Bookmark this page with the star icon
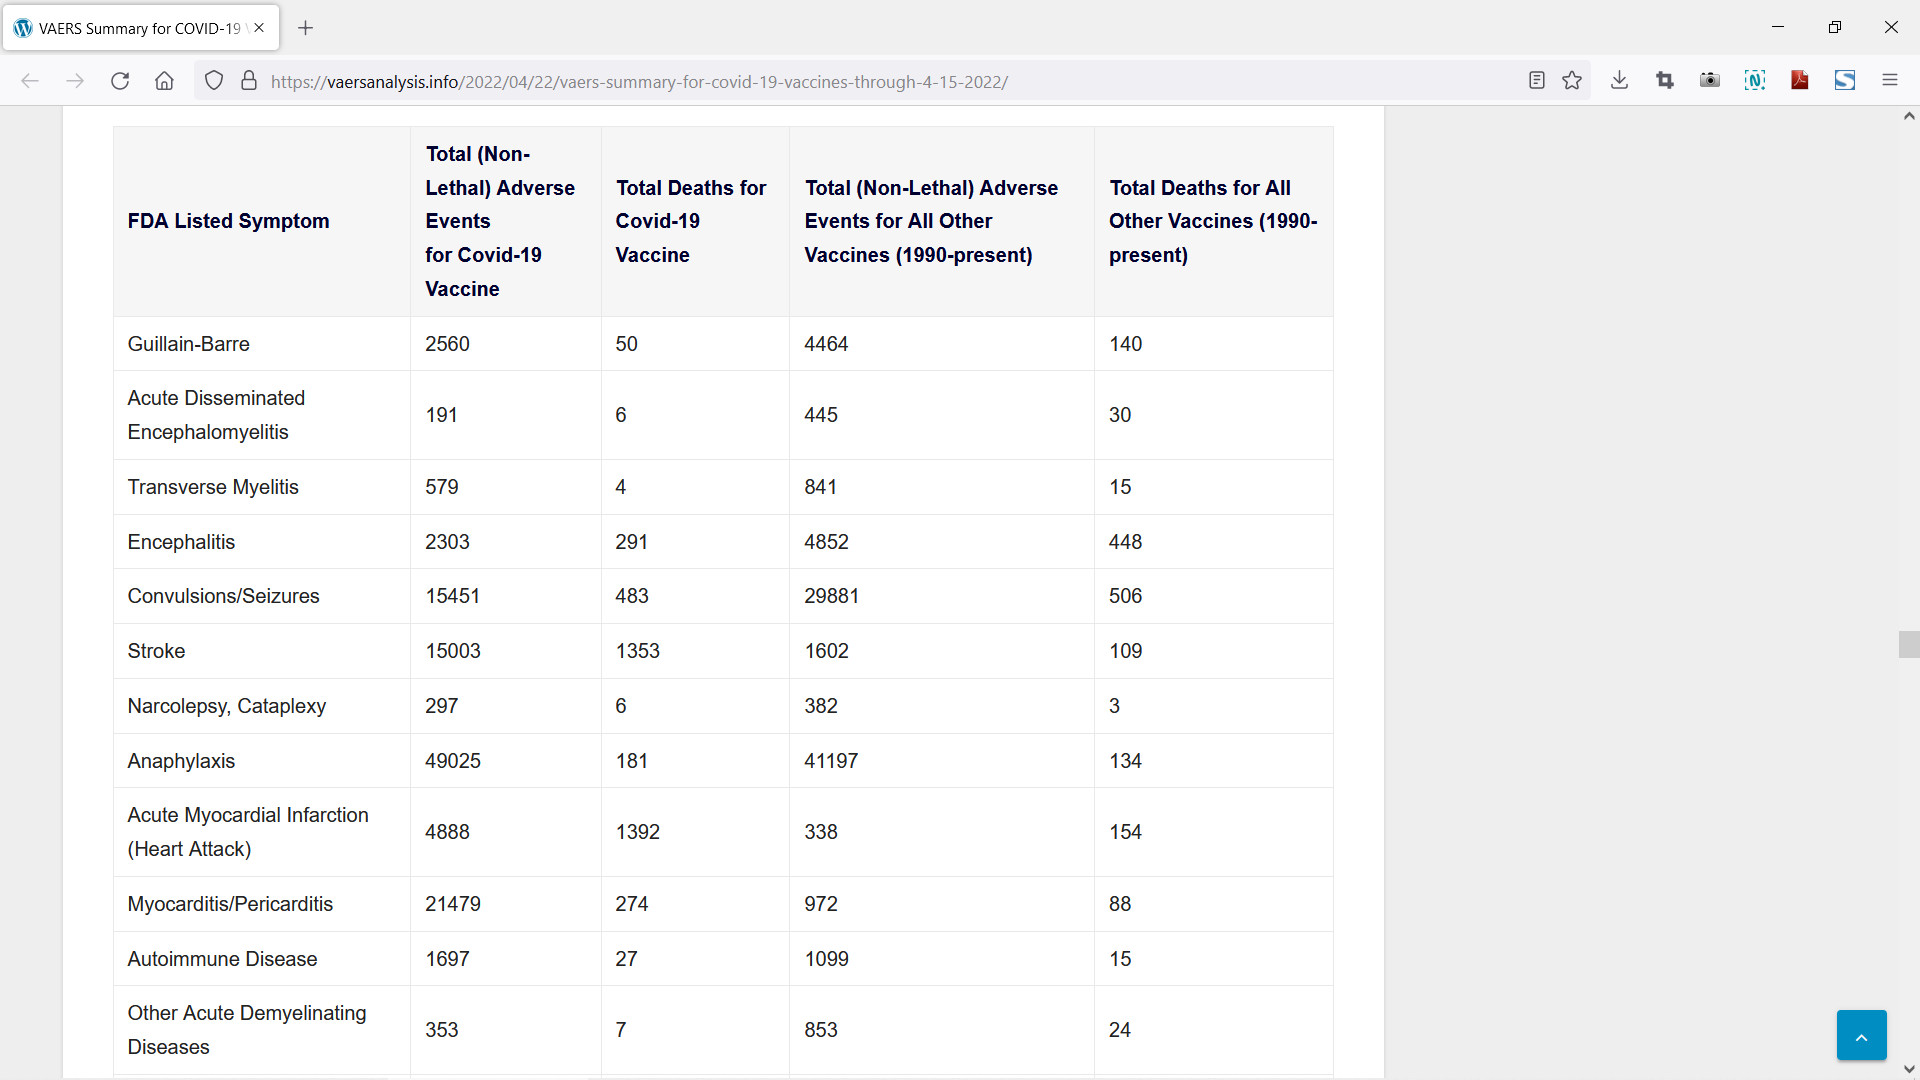1920x1080 pixels. pyautogui.click(x=1572, y=81)
